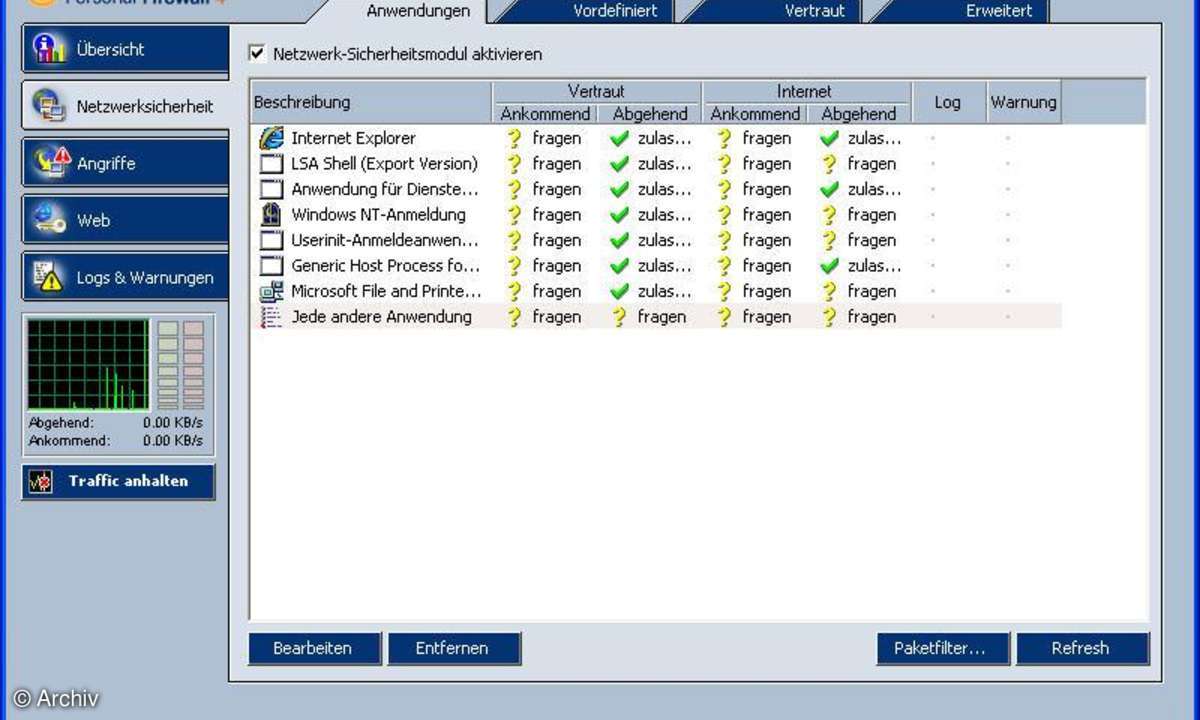The image size is (1200, 720).
Task: Click the Internet column group header
Action: [x=805, y=91]
